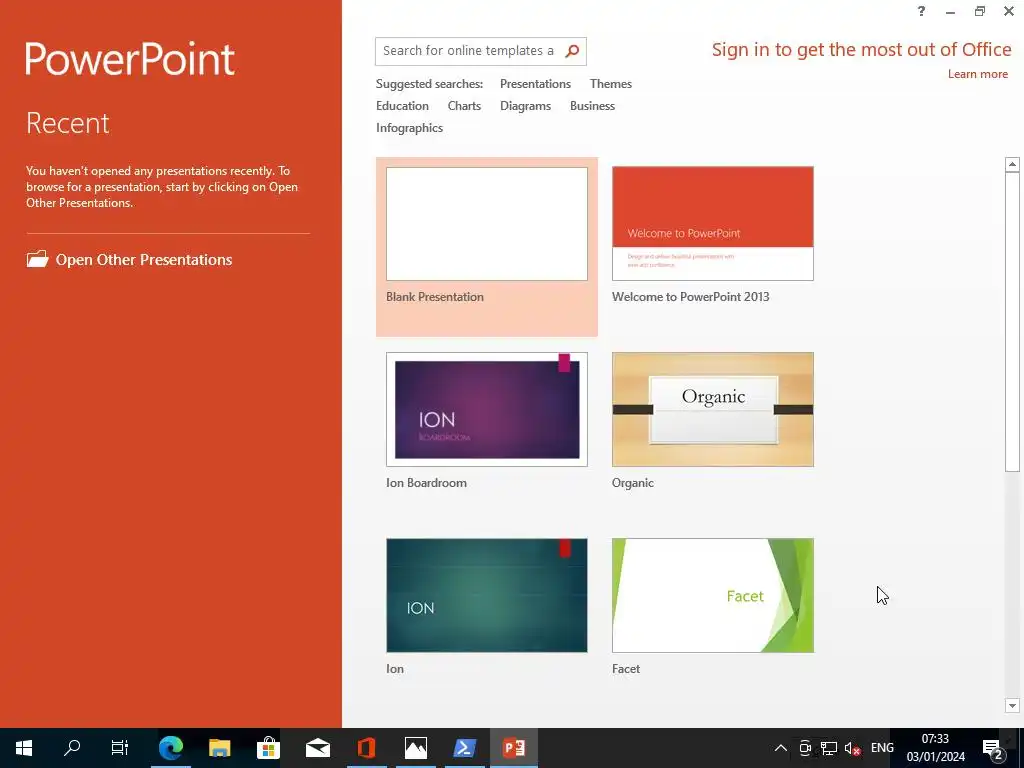Click the Blank Presentation label text

pos(434,297)
